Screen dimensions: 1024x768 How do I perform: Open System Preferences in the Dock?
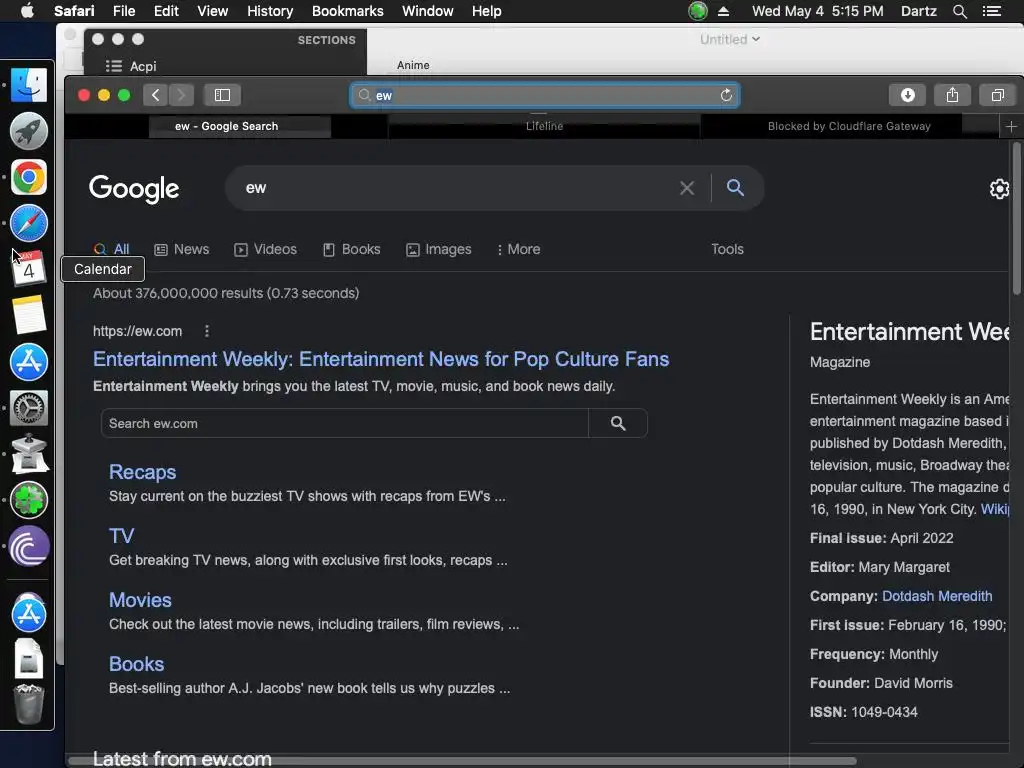click(x=29, y=408)
